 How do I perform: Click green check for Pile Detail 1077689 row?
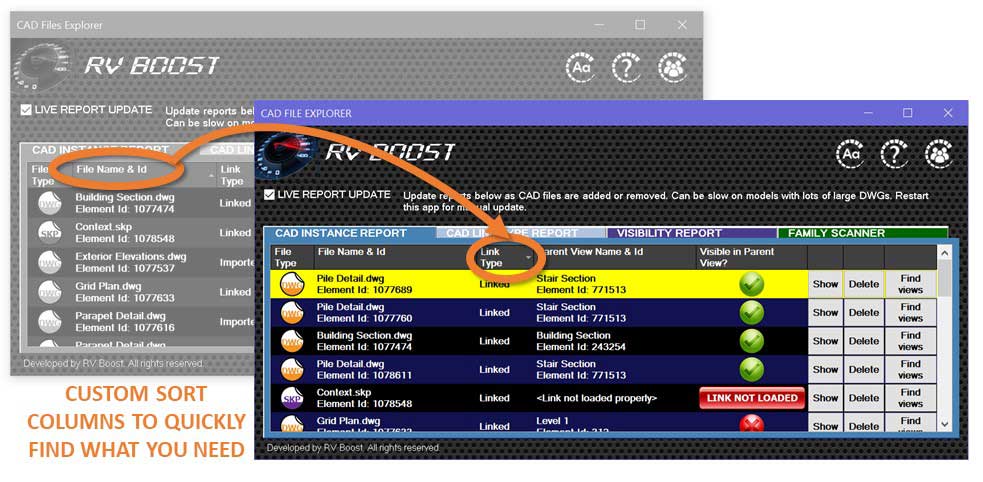751,284
